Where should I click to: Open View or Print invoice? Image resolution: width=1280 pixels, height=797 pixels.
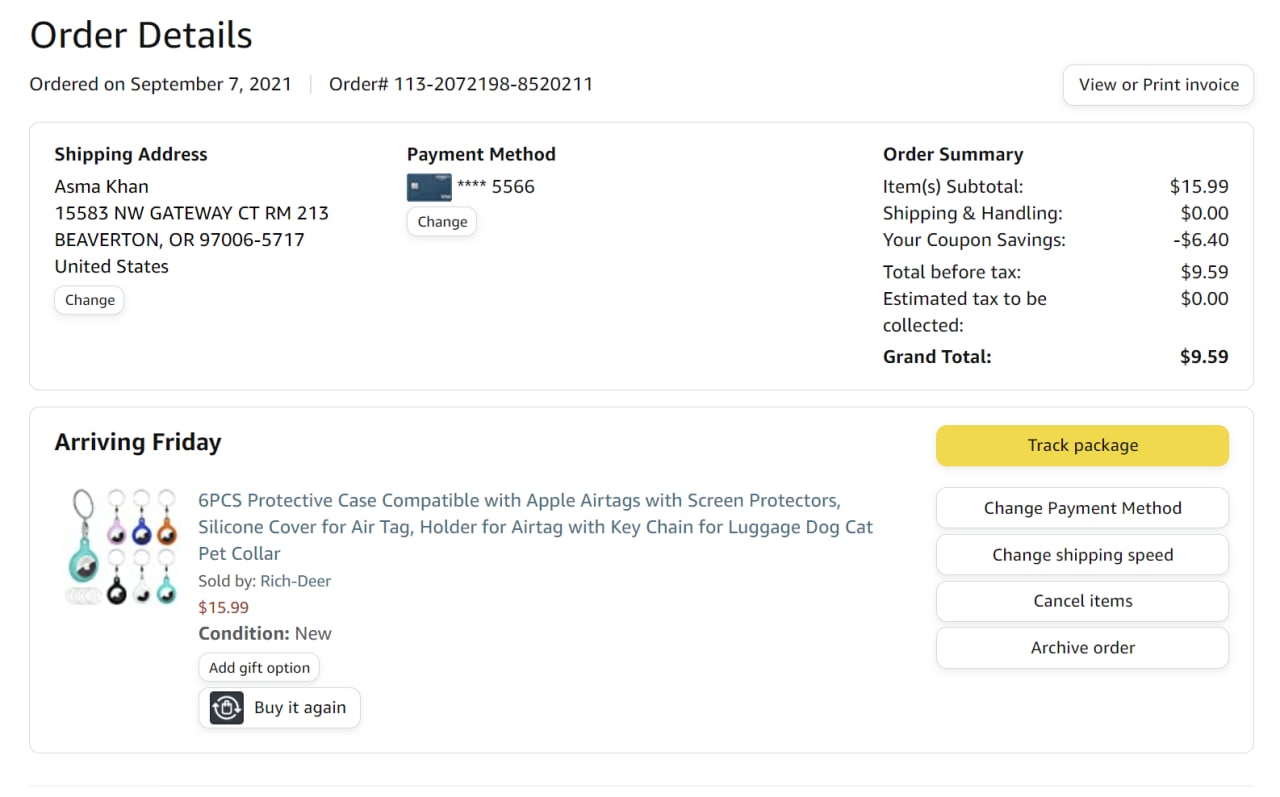tap(1158, 85)
